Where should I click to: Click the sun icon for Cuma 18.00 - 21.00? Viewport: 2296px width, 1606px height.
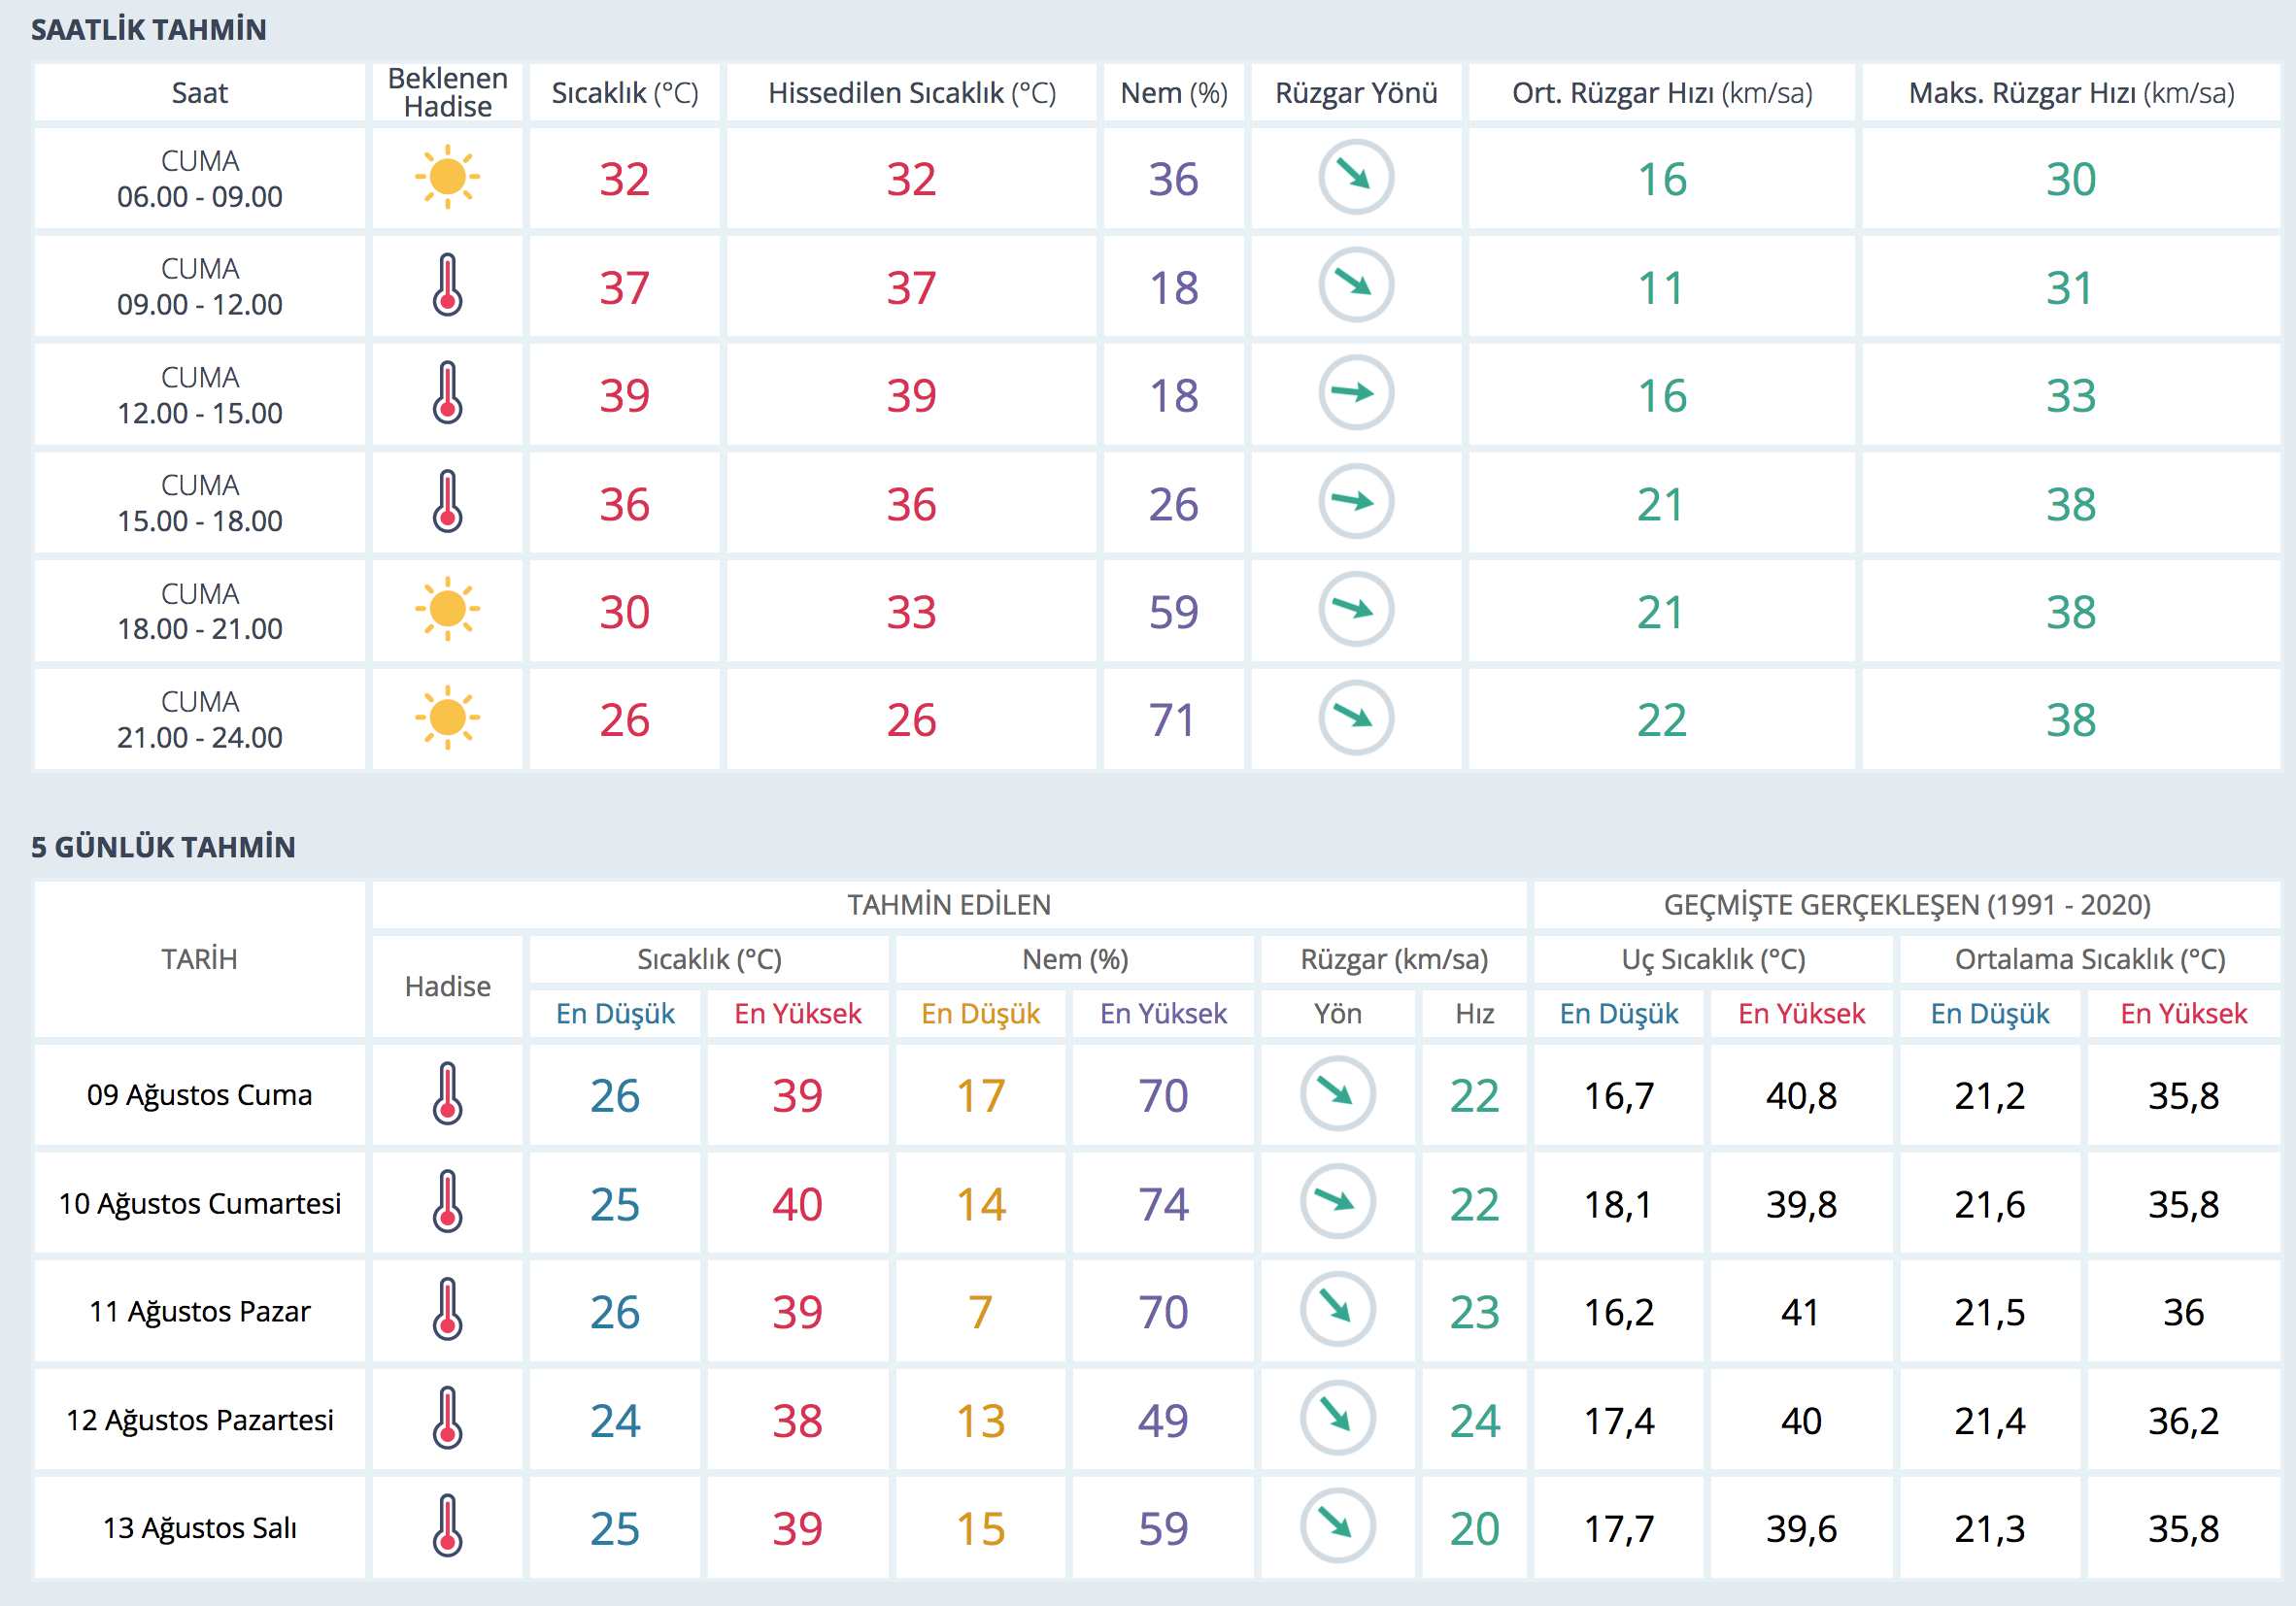pos(447,609)
